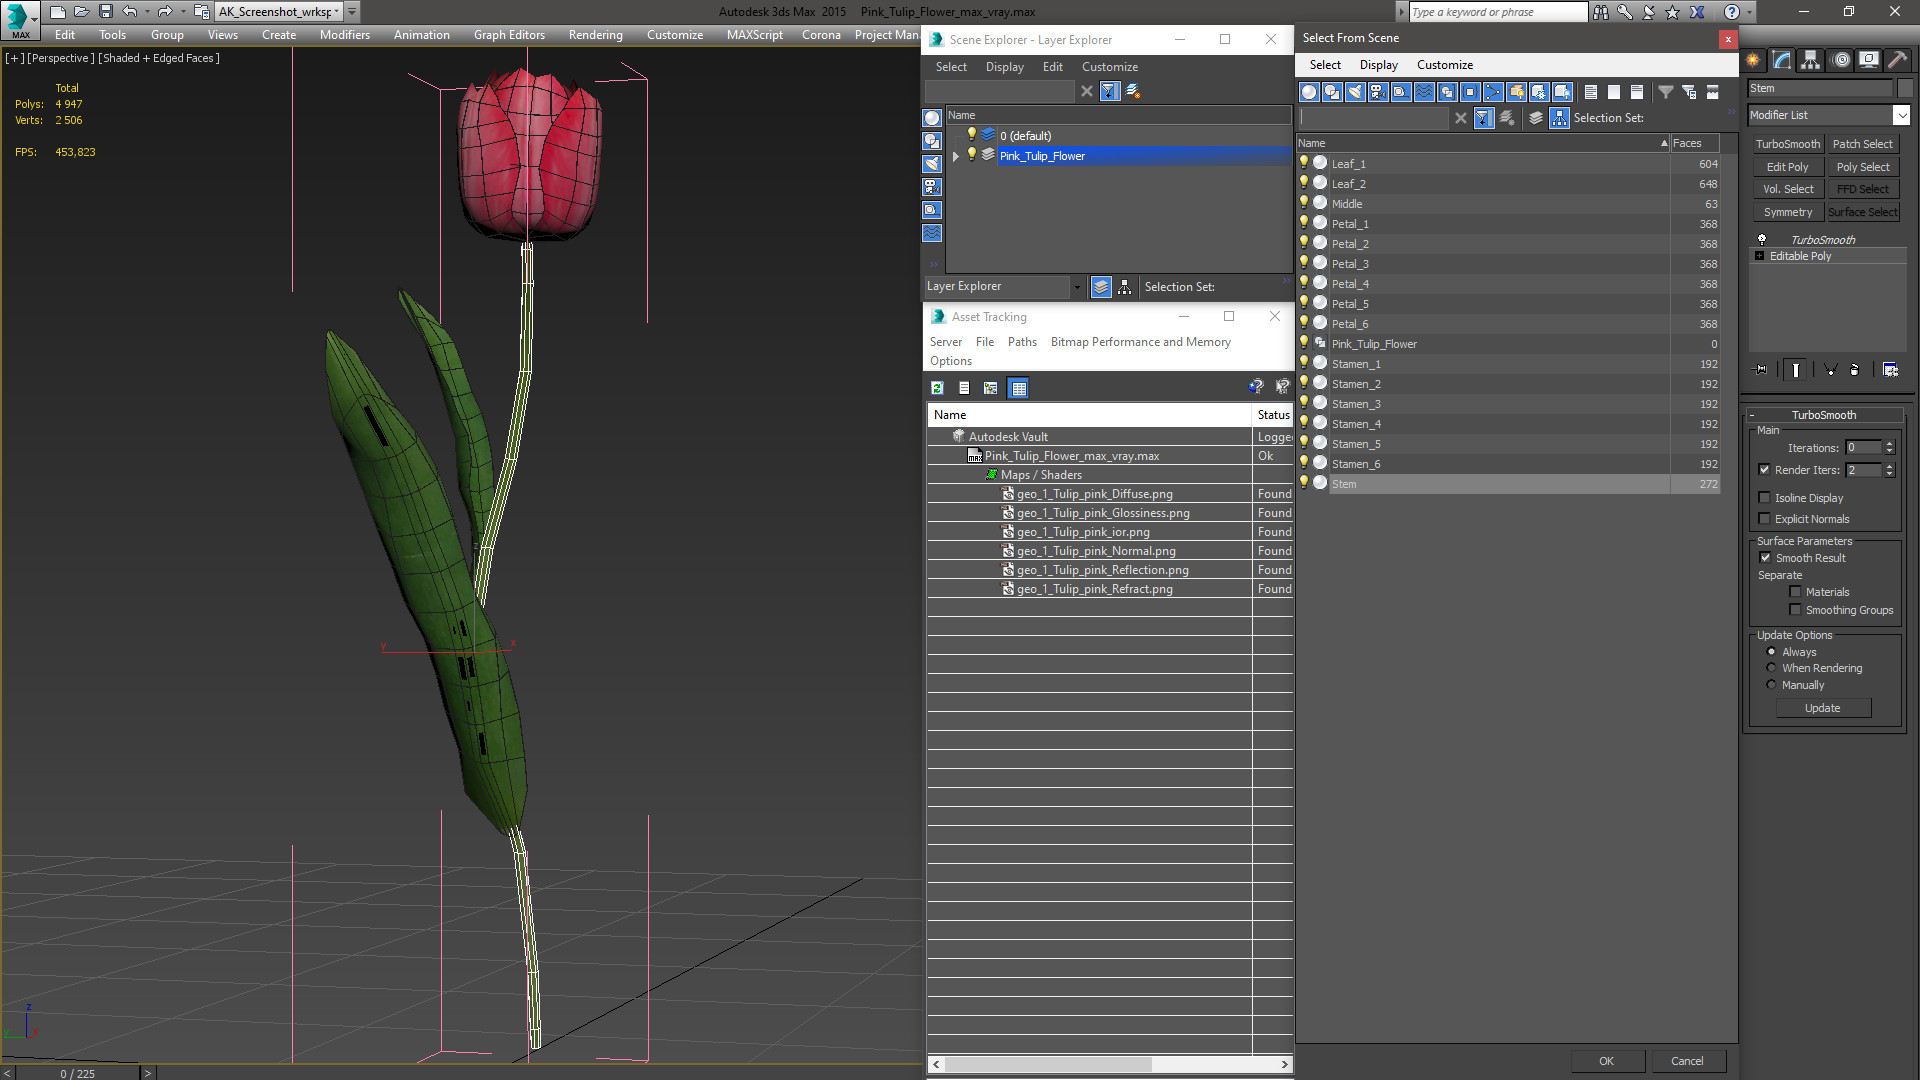Switch Select From Scene to sort by layer
The image size is (1920, 1080).
tap(1536, 118)
